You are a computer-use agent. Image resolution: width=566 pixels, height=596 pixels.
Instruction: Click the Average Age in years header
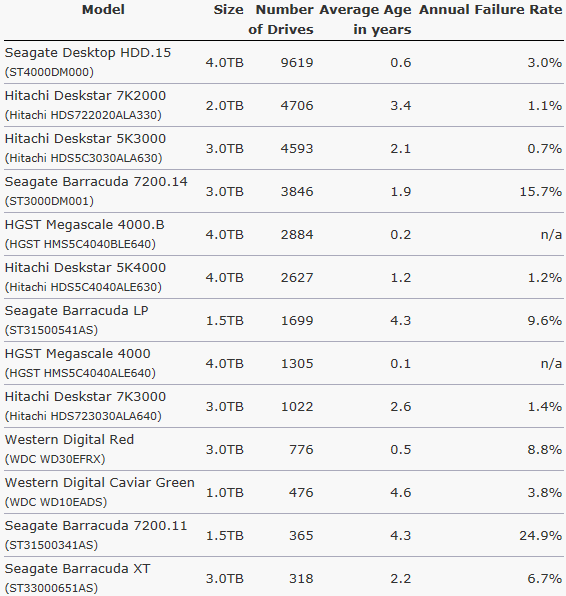click(x=365, y=19)
